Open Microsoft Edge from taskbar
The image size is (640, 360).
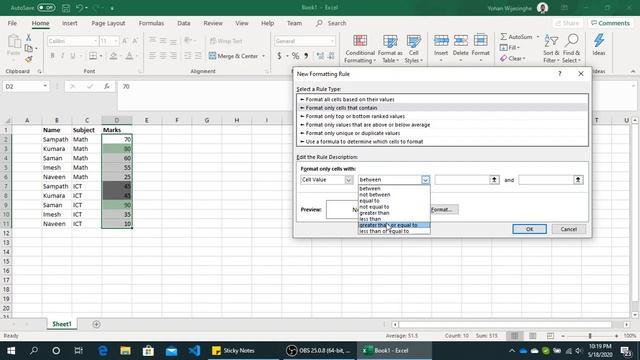click(103, 350)
